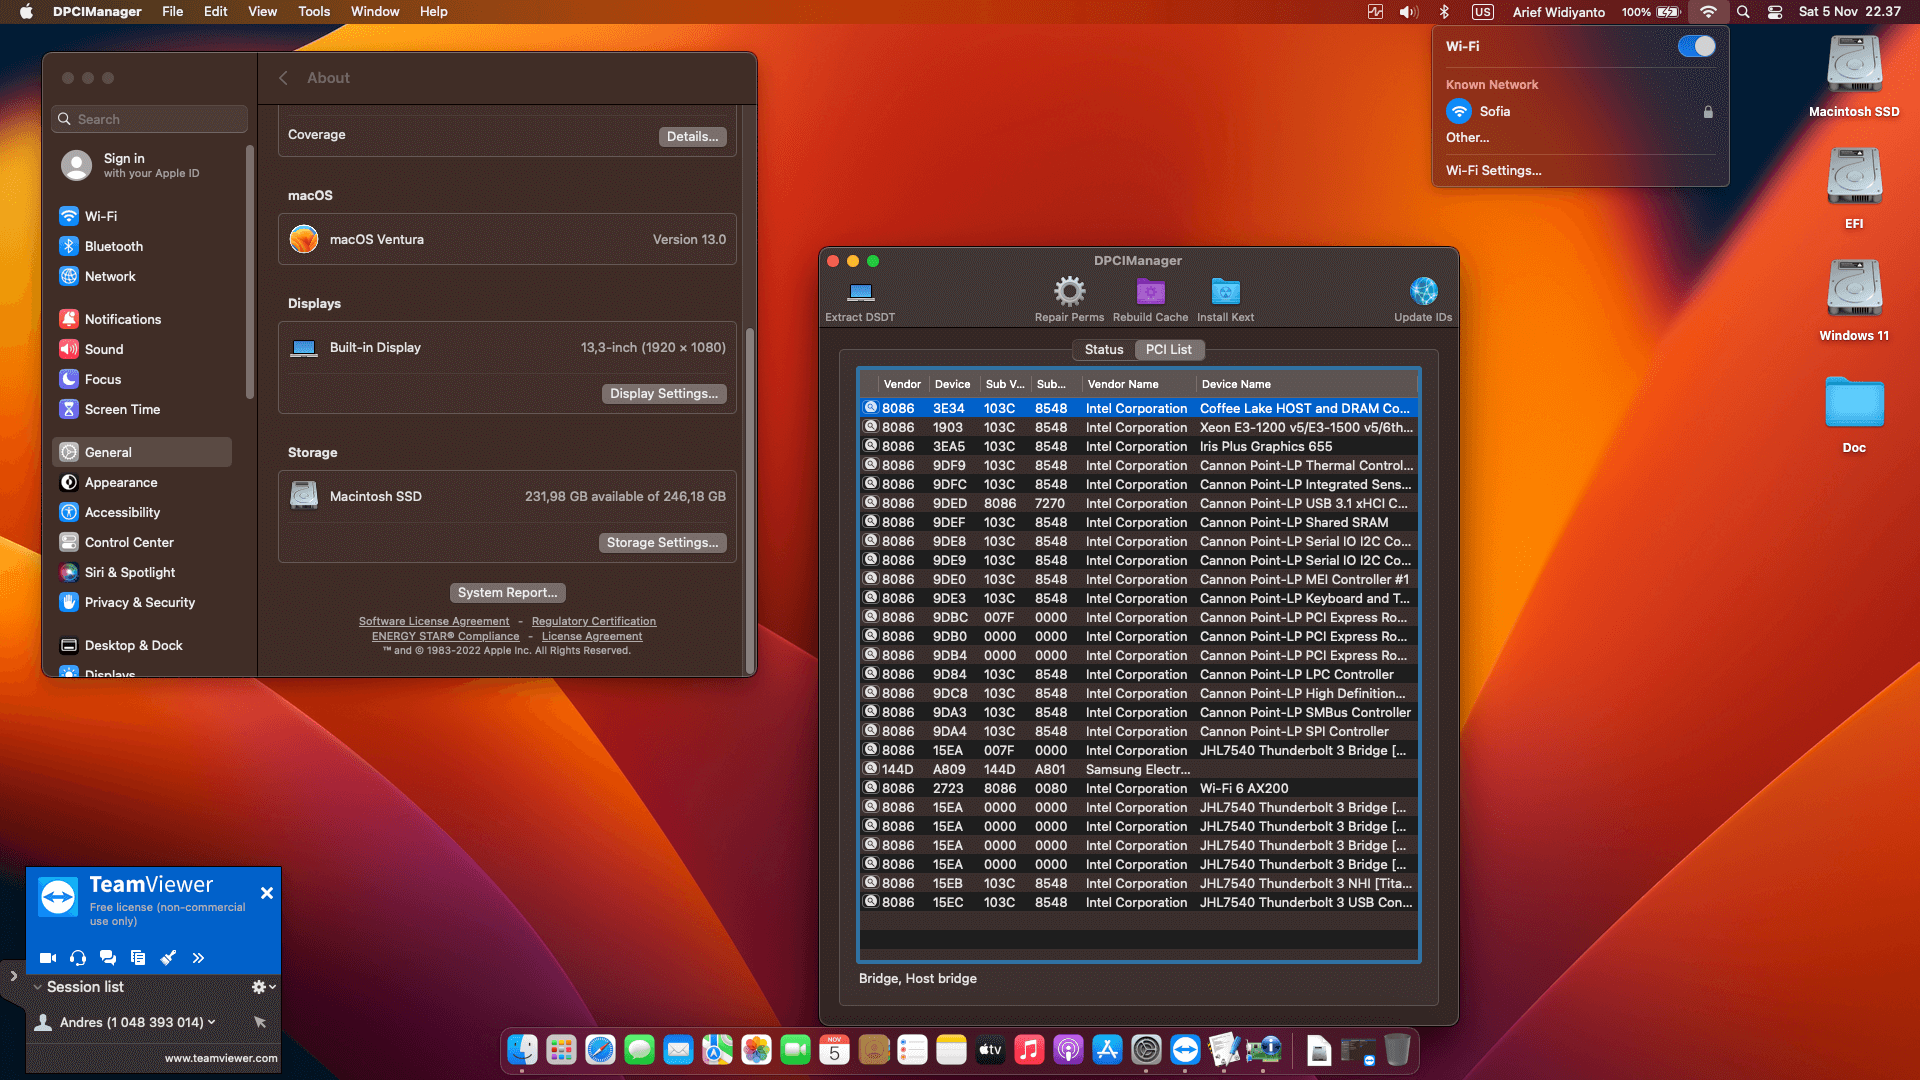Select the PCI List tab
This screenshot has width=1920, height=1080.
point(1169,349)
